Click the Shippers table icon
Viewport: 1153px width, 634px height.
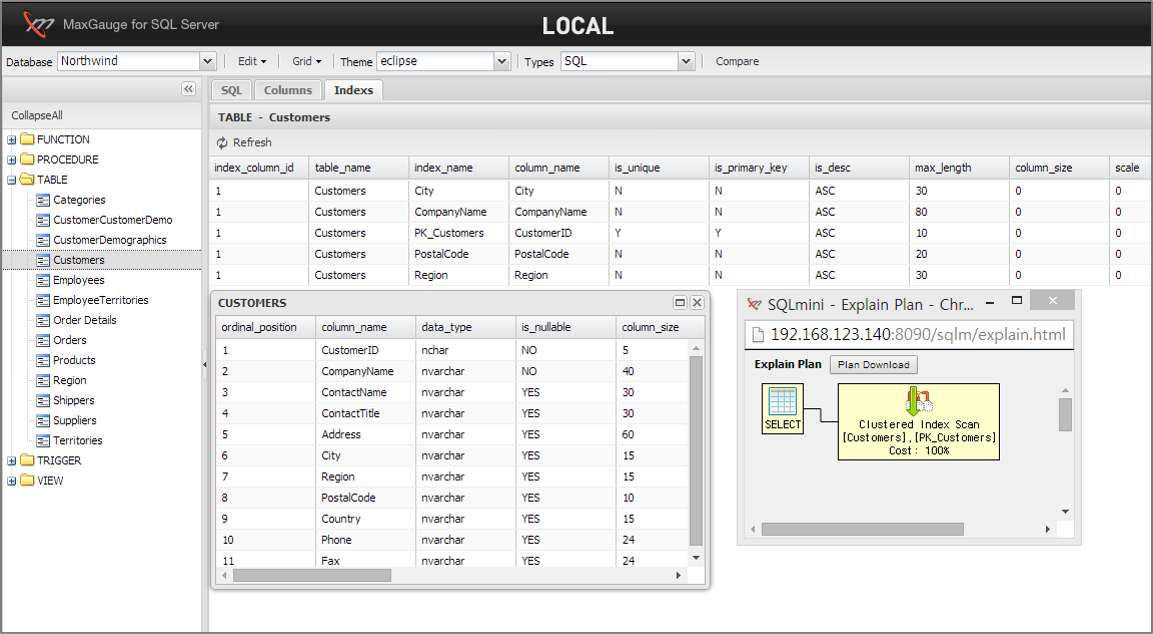point(43,400)
